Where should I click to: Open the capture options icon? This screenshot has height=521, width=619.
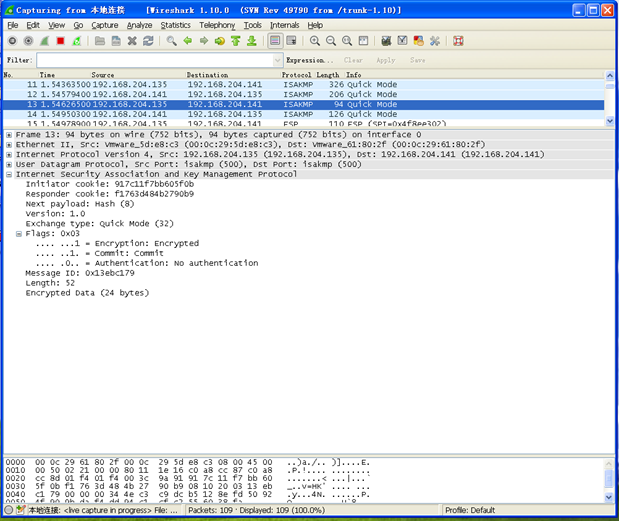28,41
